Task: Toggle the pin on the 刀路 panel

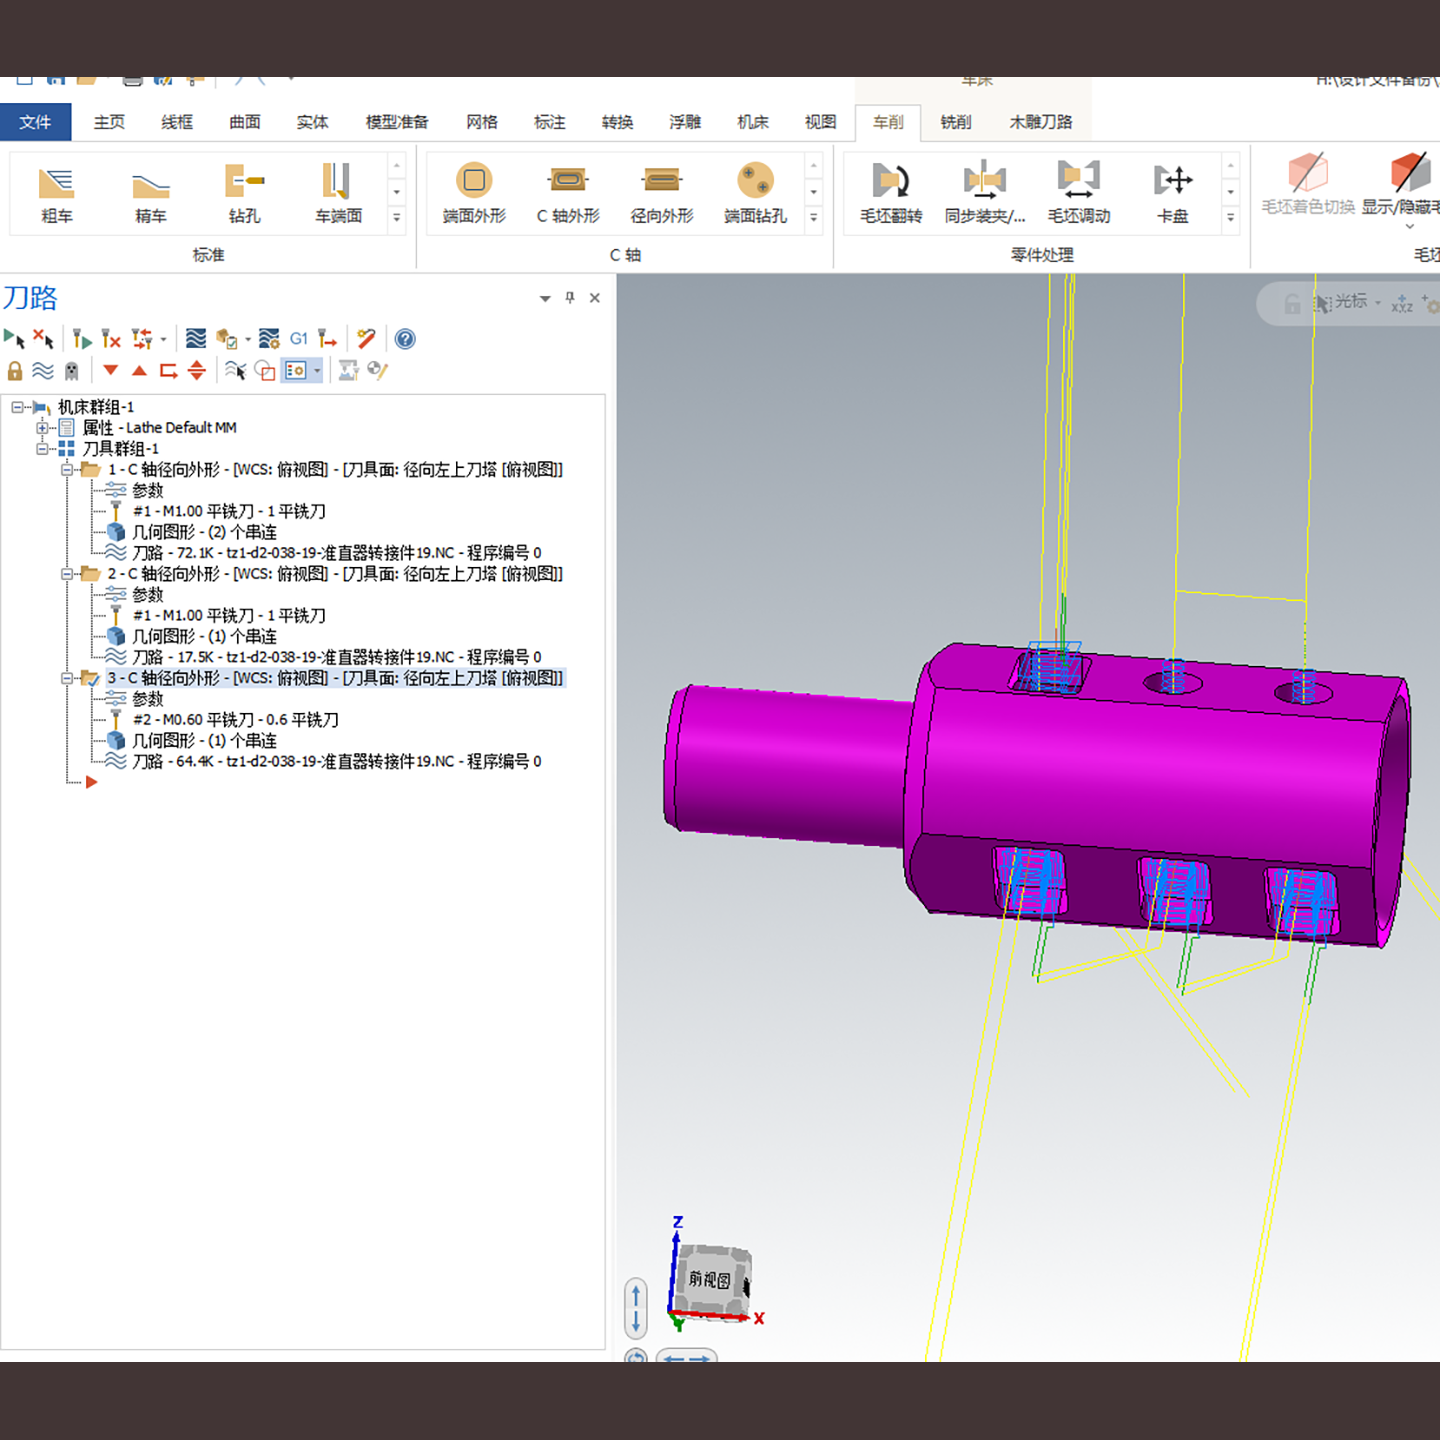Action: (x=570, y=298)
